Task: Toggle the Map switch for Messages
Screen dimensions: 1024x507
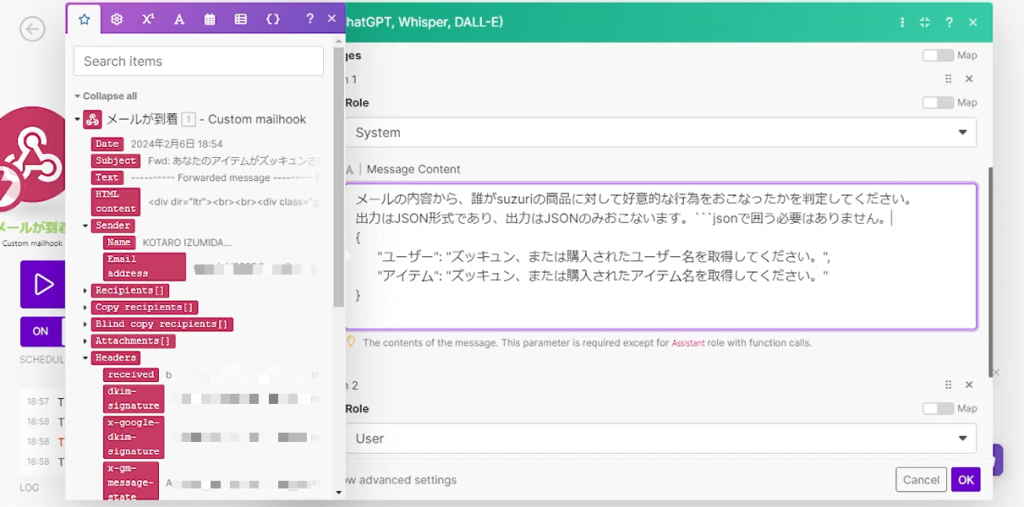Action: [937, 56]
